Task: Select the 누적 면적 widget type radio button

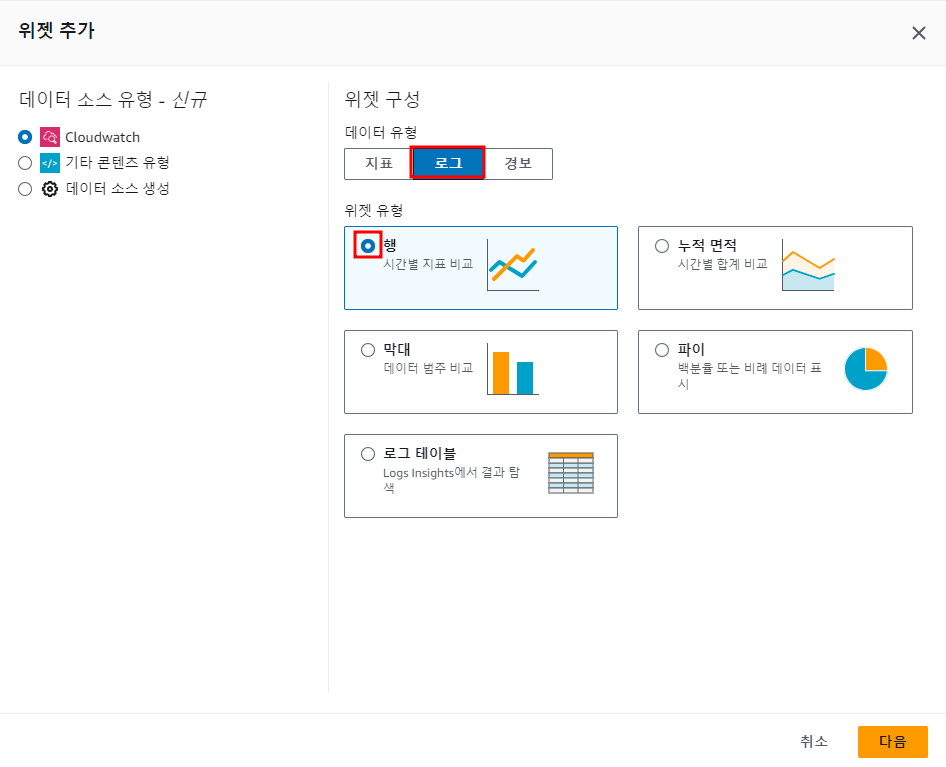Action: (x=662, y=246)
